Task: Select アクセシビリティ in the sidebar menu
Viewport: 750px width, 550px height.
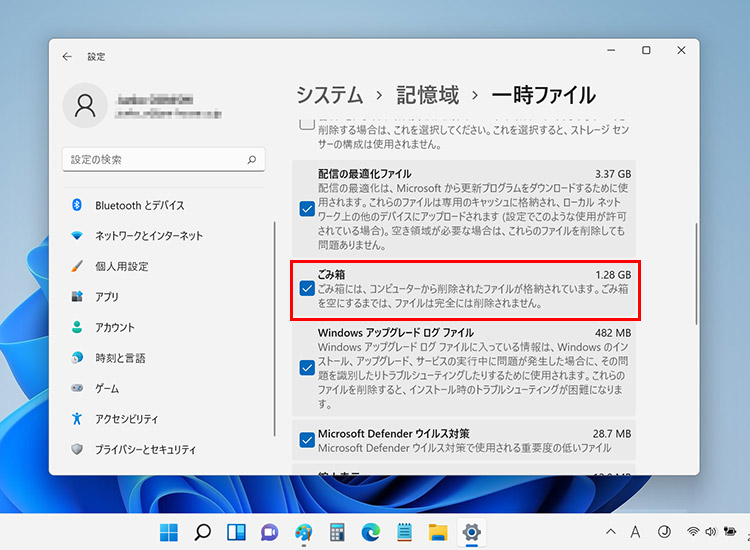Action: pos(126,419)
